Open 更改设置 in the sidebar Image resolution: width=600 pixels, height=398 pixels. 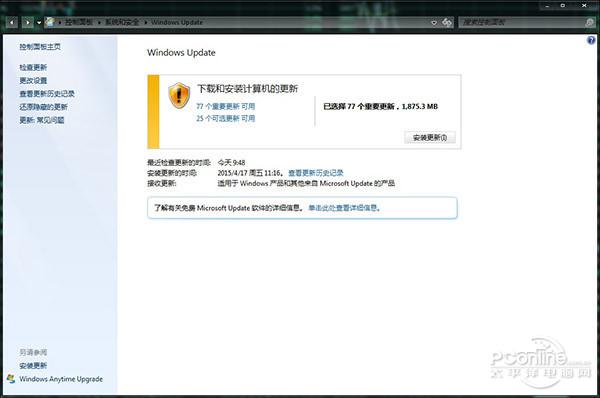pyautogui.click(x=33, y=80)
